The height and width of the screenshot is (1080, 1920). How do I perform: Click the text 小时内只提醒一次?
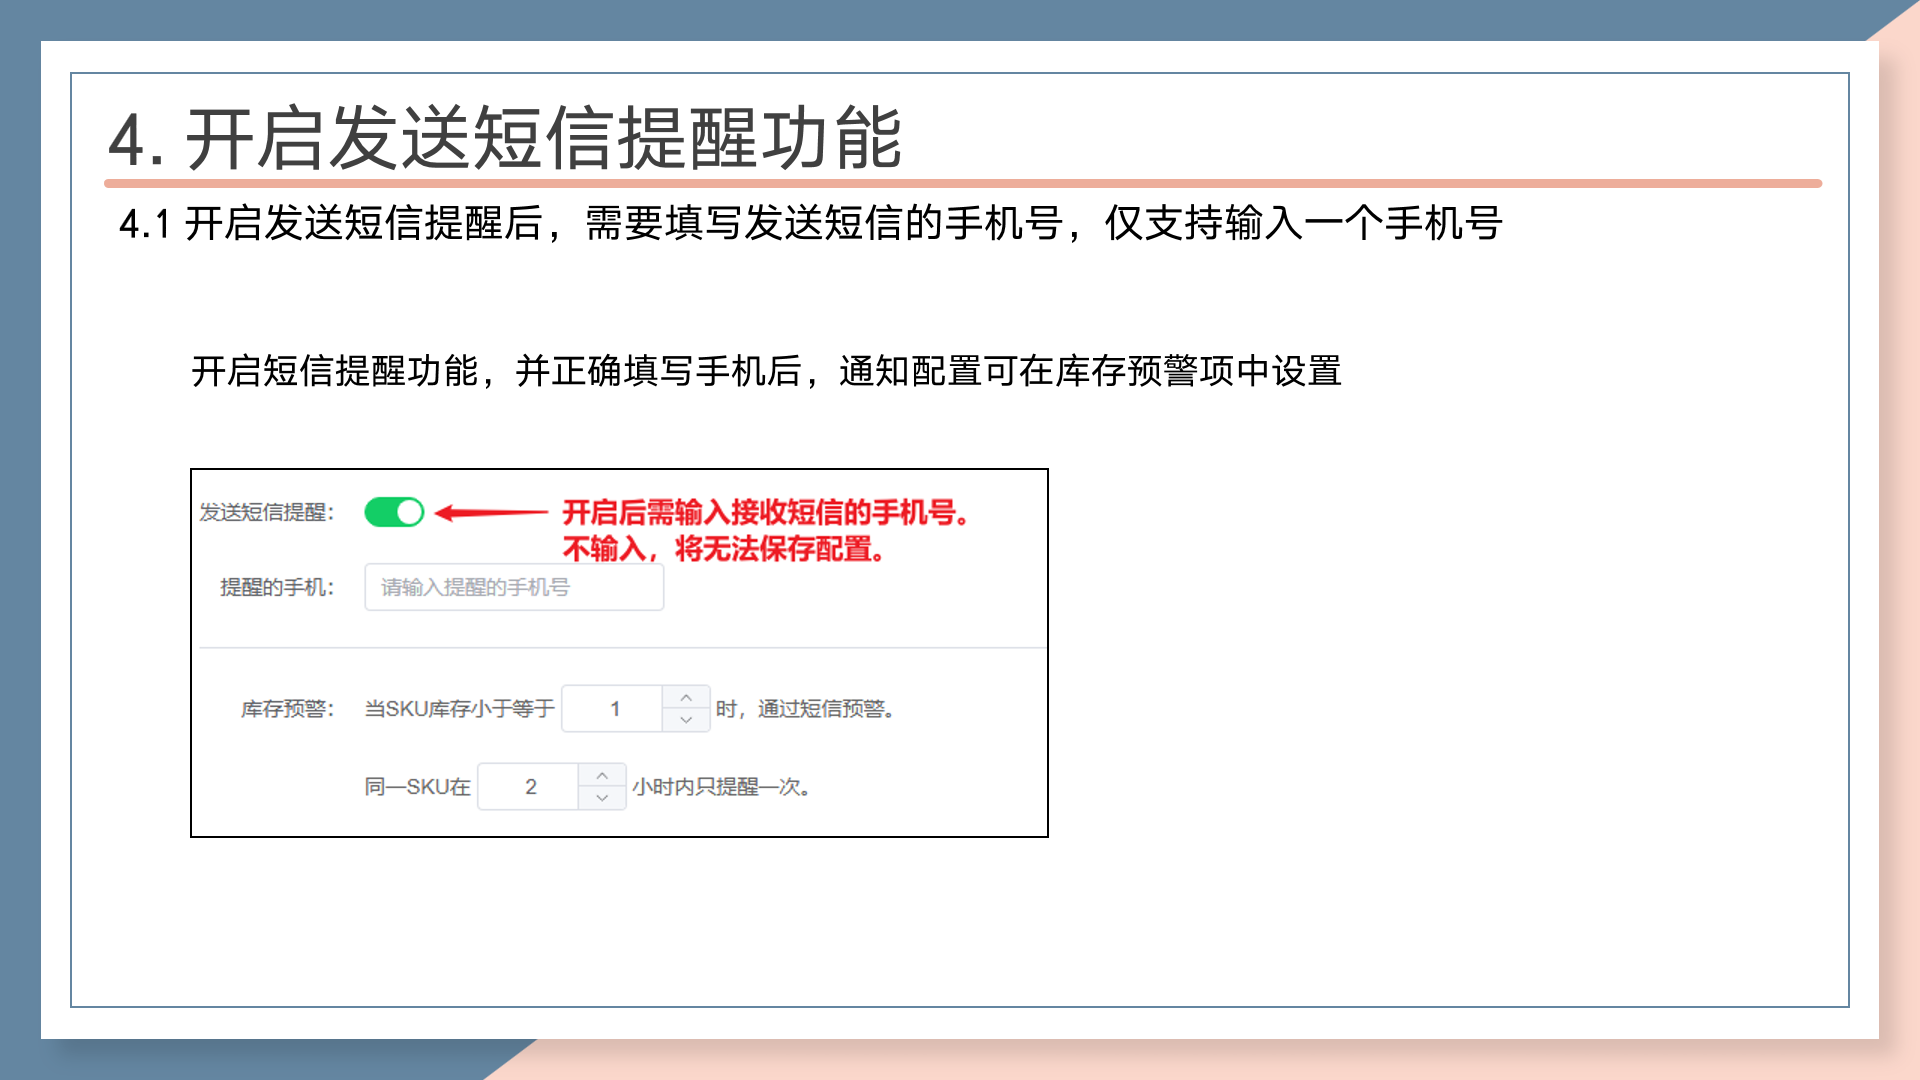[x=721, y=787]
